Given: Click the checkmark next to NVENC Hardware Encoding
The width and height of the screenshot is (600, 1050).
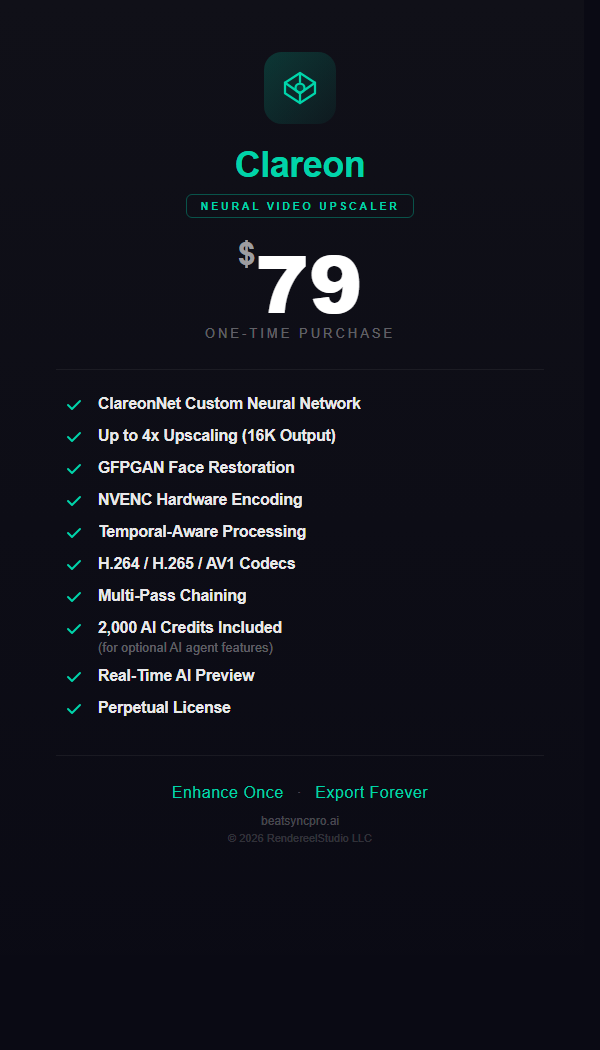Looking at the screenshot, I should (74, 501).
